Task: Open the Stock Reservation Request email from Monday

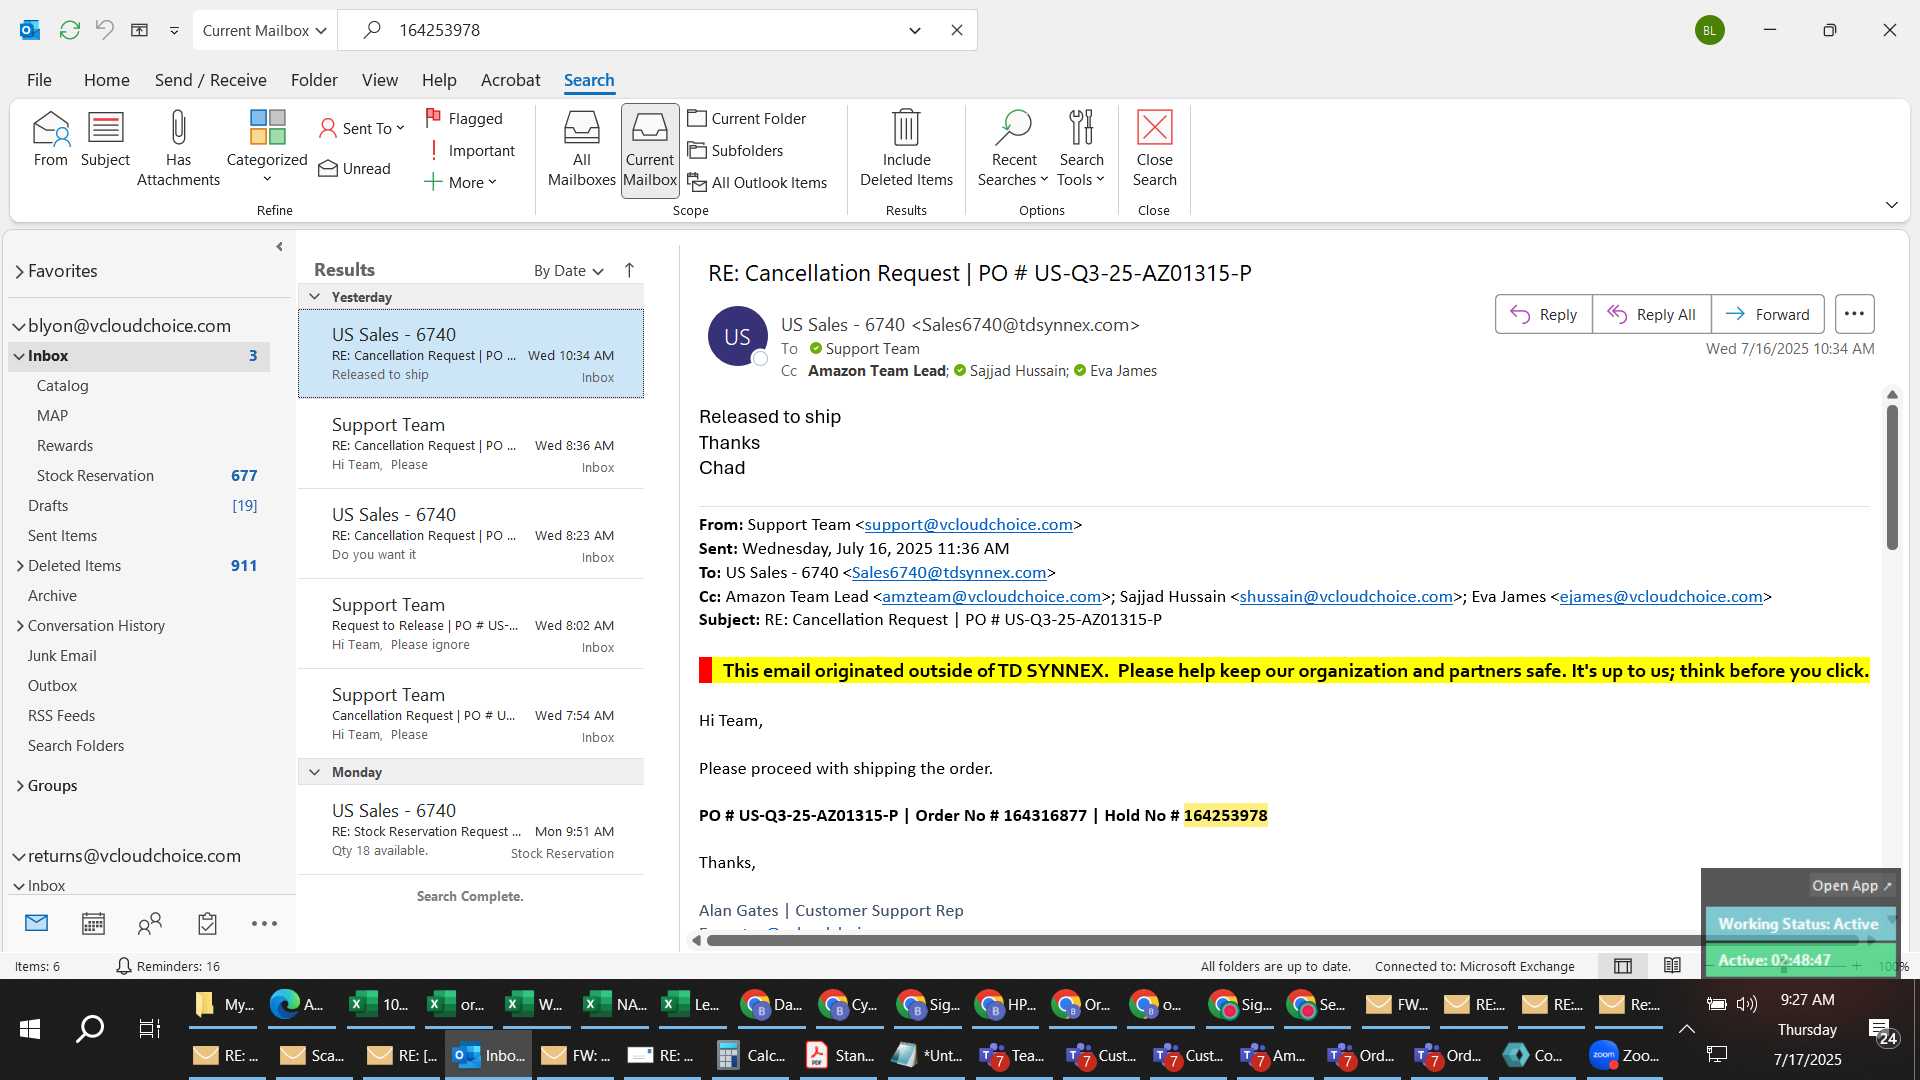Action: click(x=471, y=830)
